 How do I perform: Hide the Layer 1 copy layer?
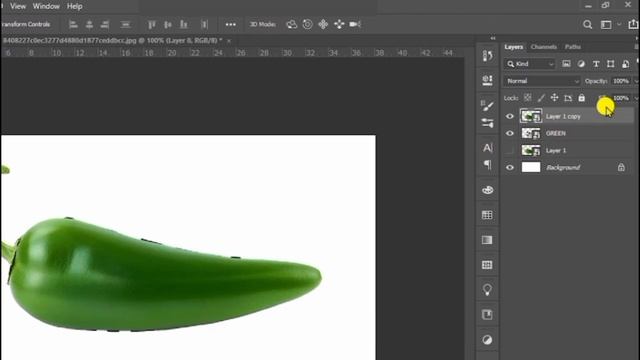click(510, 116)
